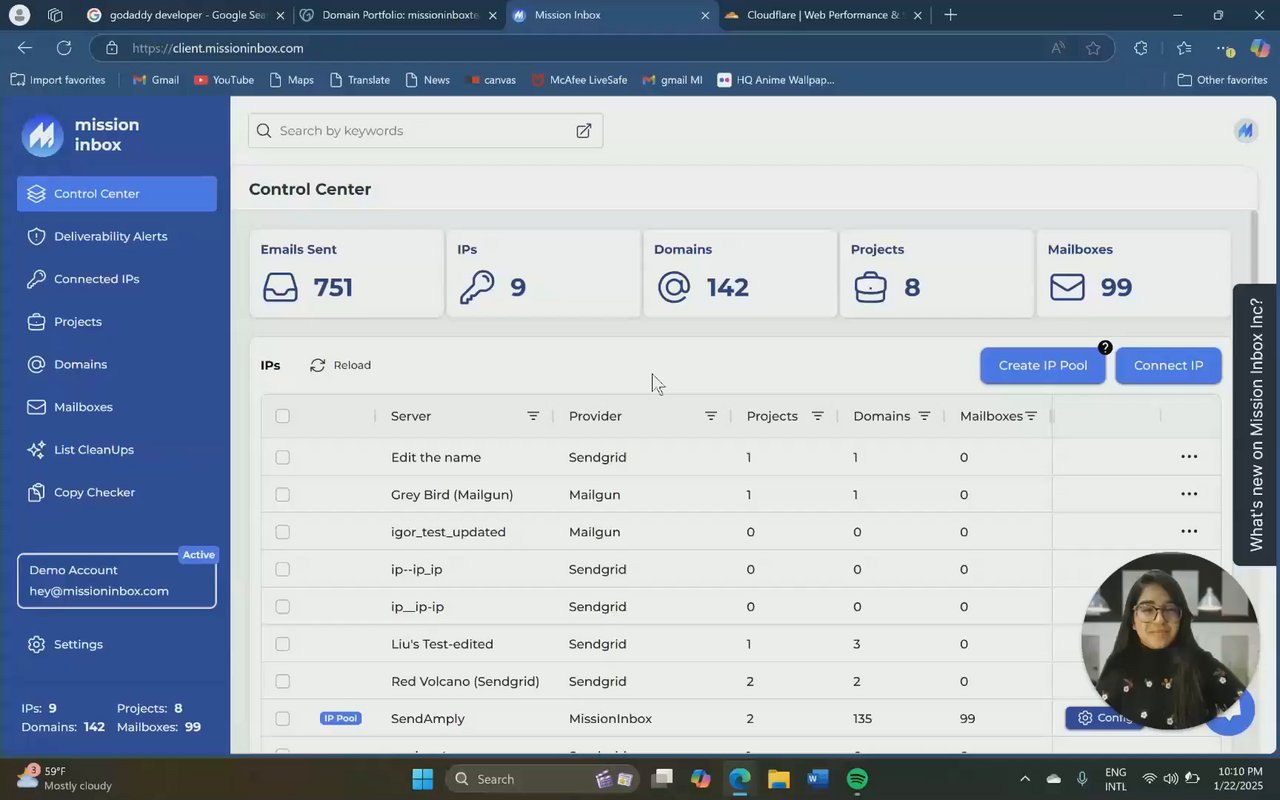This screenshot has height=800, width=1280.
Task: Open Settings gear in sidebar
Action: click(x=37, y=645)
